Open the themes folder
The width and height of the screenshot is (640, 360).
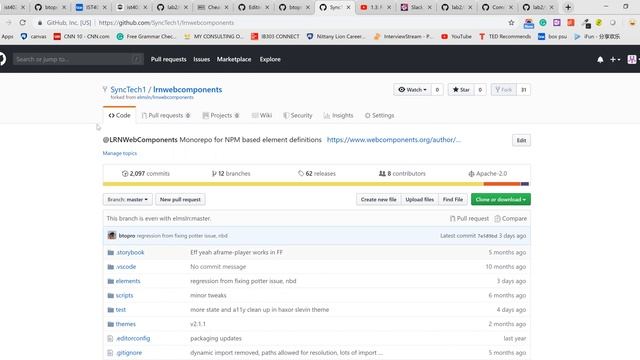[x=125, y=324]
